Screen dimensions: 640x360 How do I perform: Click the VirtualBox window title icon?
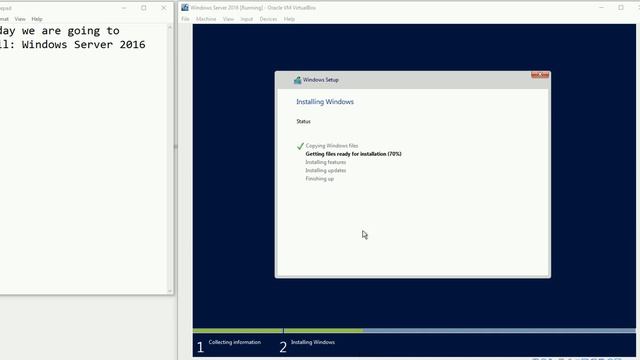185,7
